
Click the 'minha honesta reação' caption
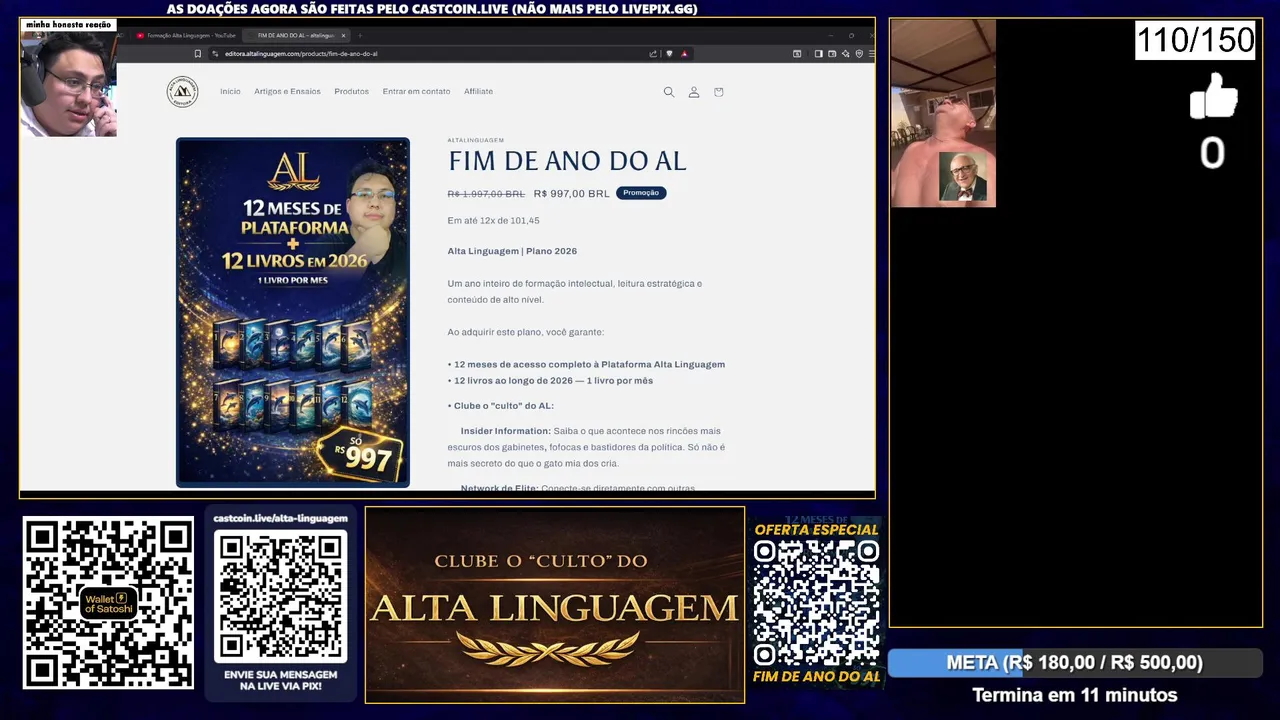(x=68, y=25)
